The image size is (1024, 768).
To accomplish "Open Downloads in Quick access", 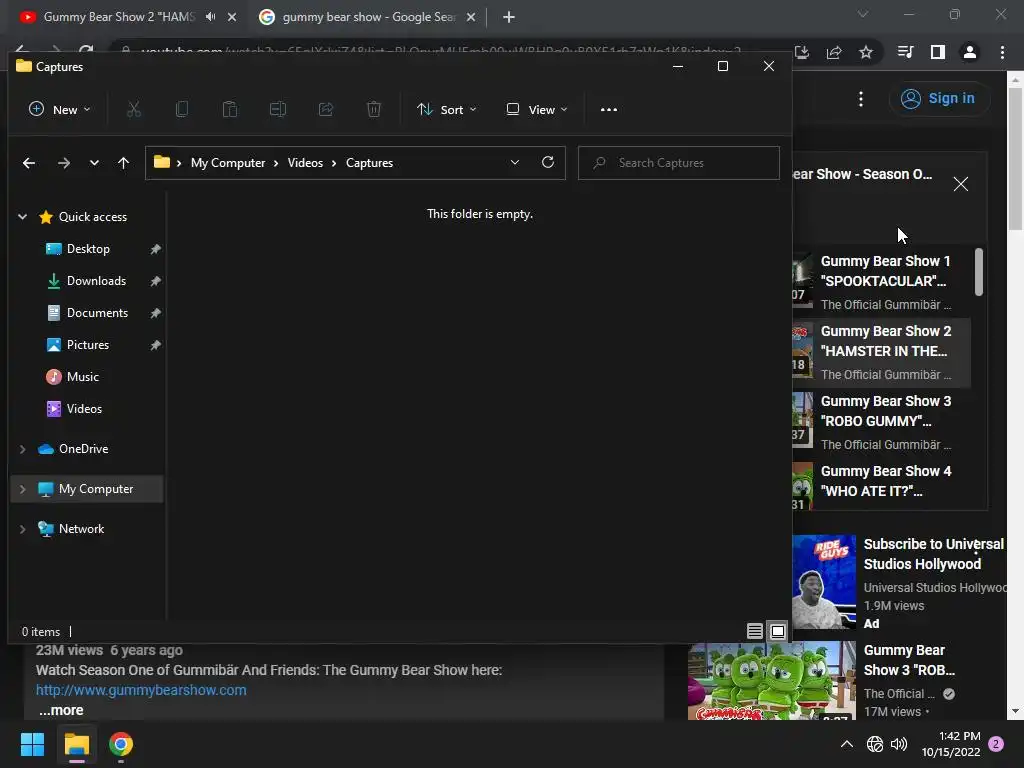I will pos(96,281).
